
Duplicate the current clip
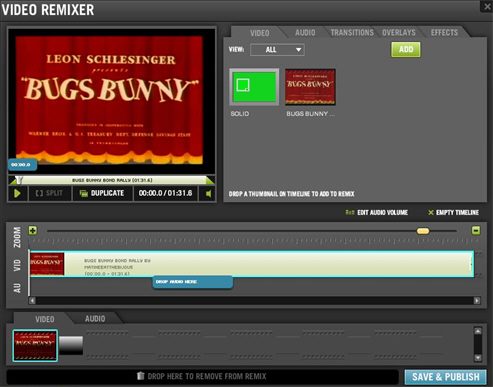coord(102,193)
